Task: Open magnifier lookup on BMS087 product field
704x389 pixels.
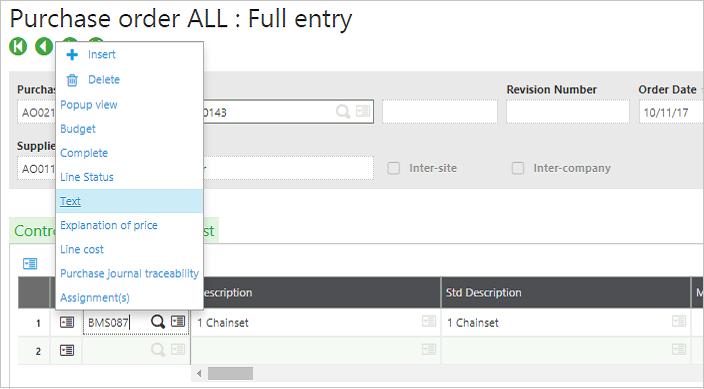Action: (x=158, y=322)
